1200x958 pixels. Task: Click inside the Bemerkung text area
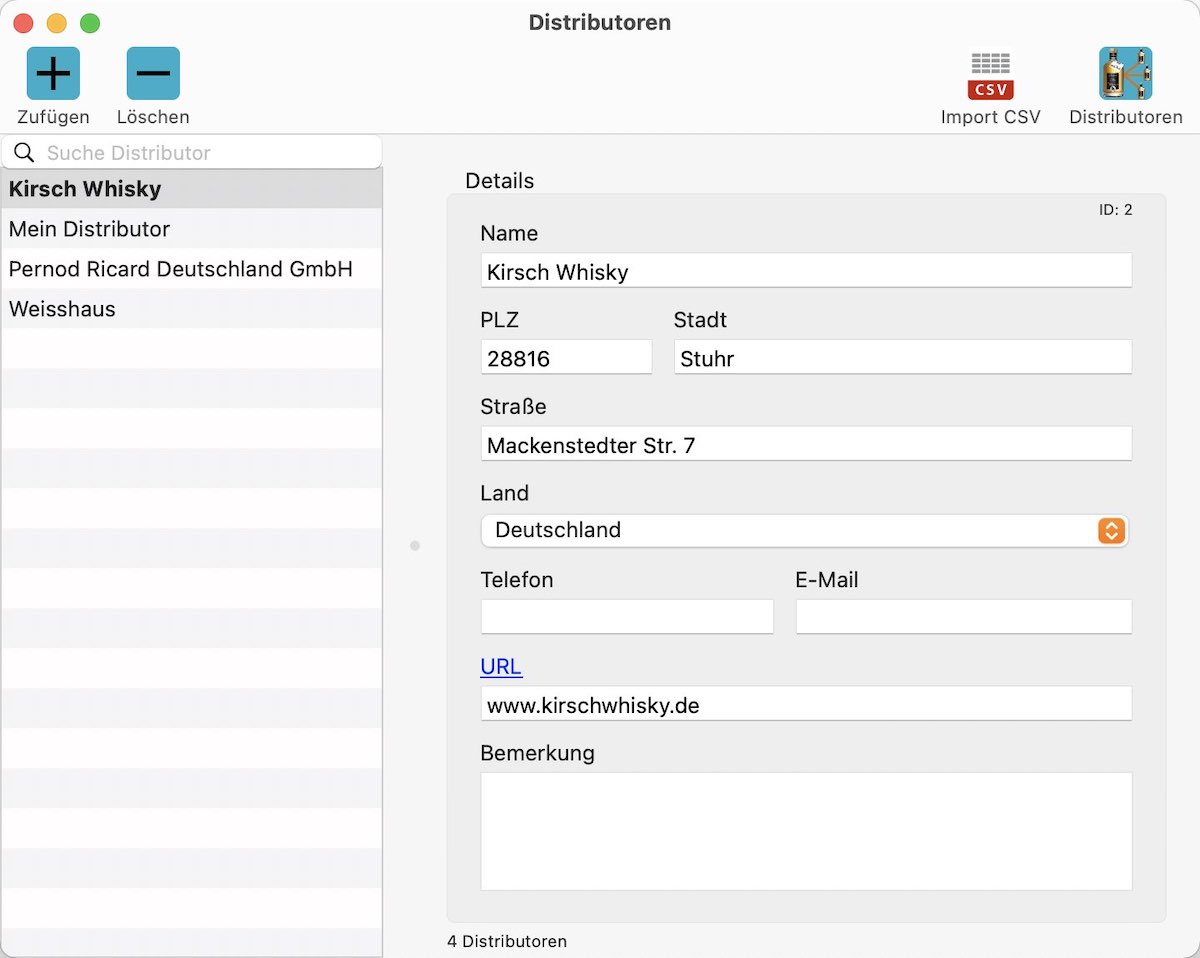(806, 831)
